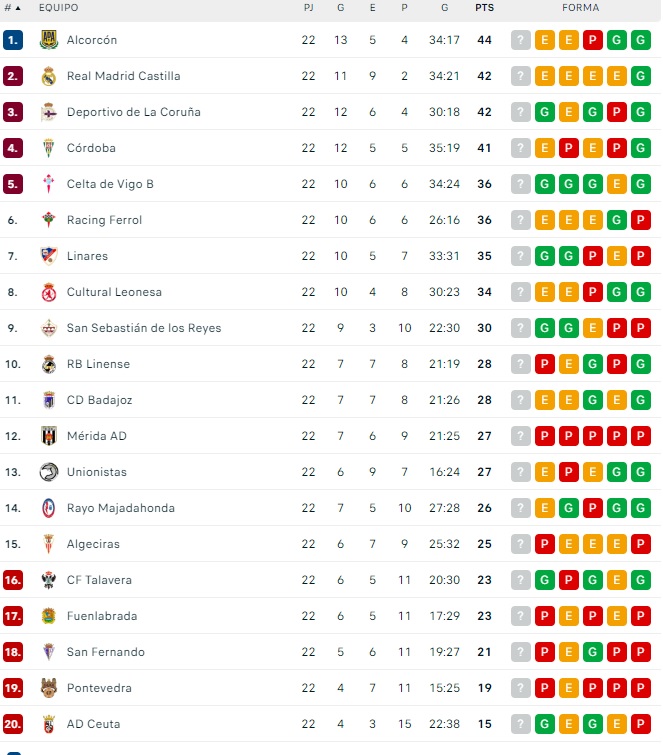Click Mérida AD's last red P form badge

tap(641, 436)
